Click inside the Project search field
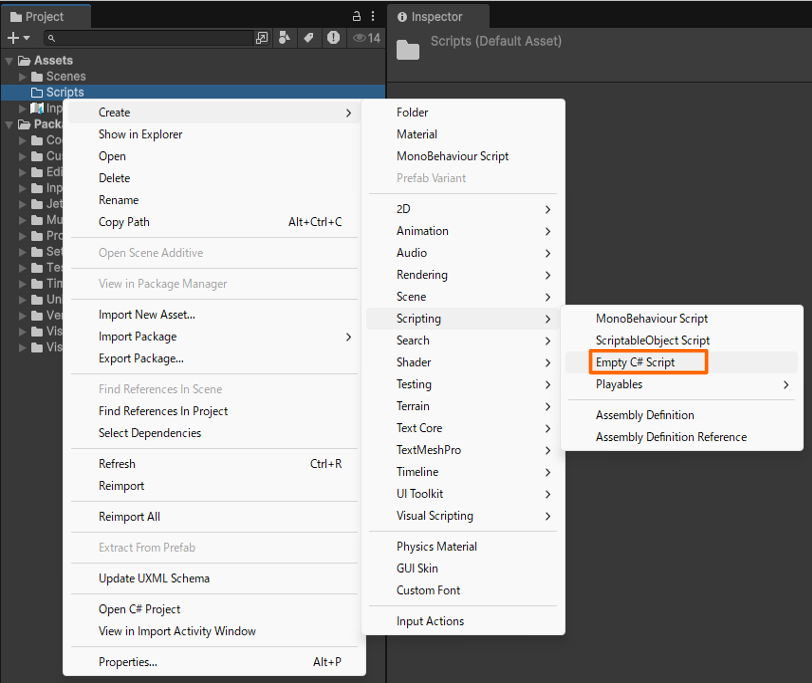The width and height of the screenshot is (812, 683). tap(150, 38)
